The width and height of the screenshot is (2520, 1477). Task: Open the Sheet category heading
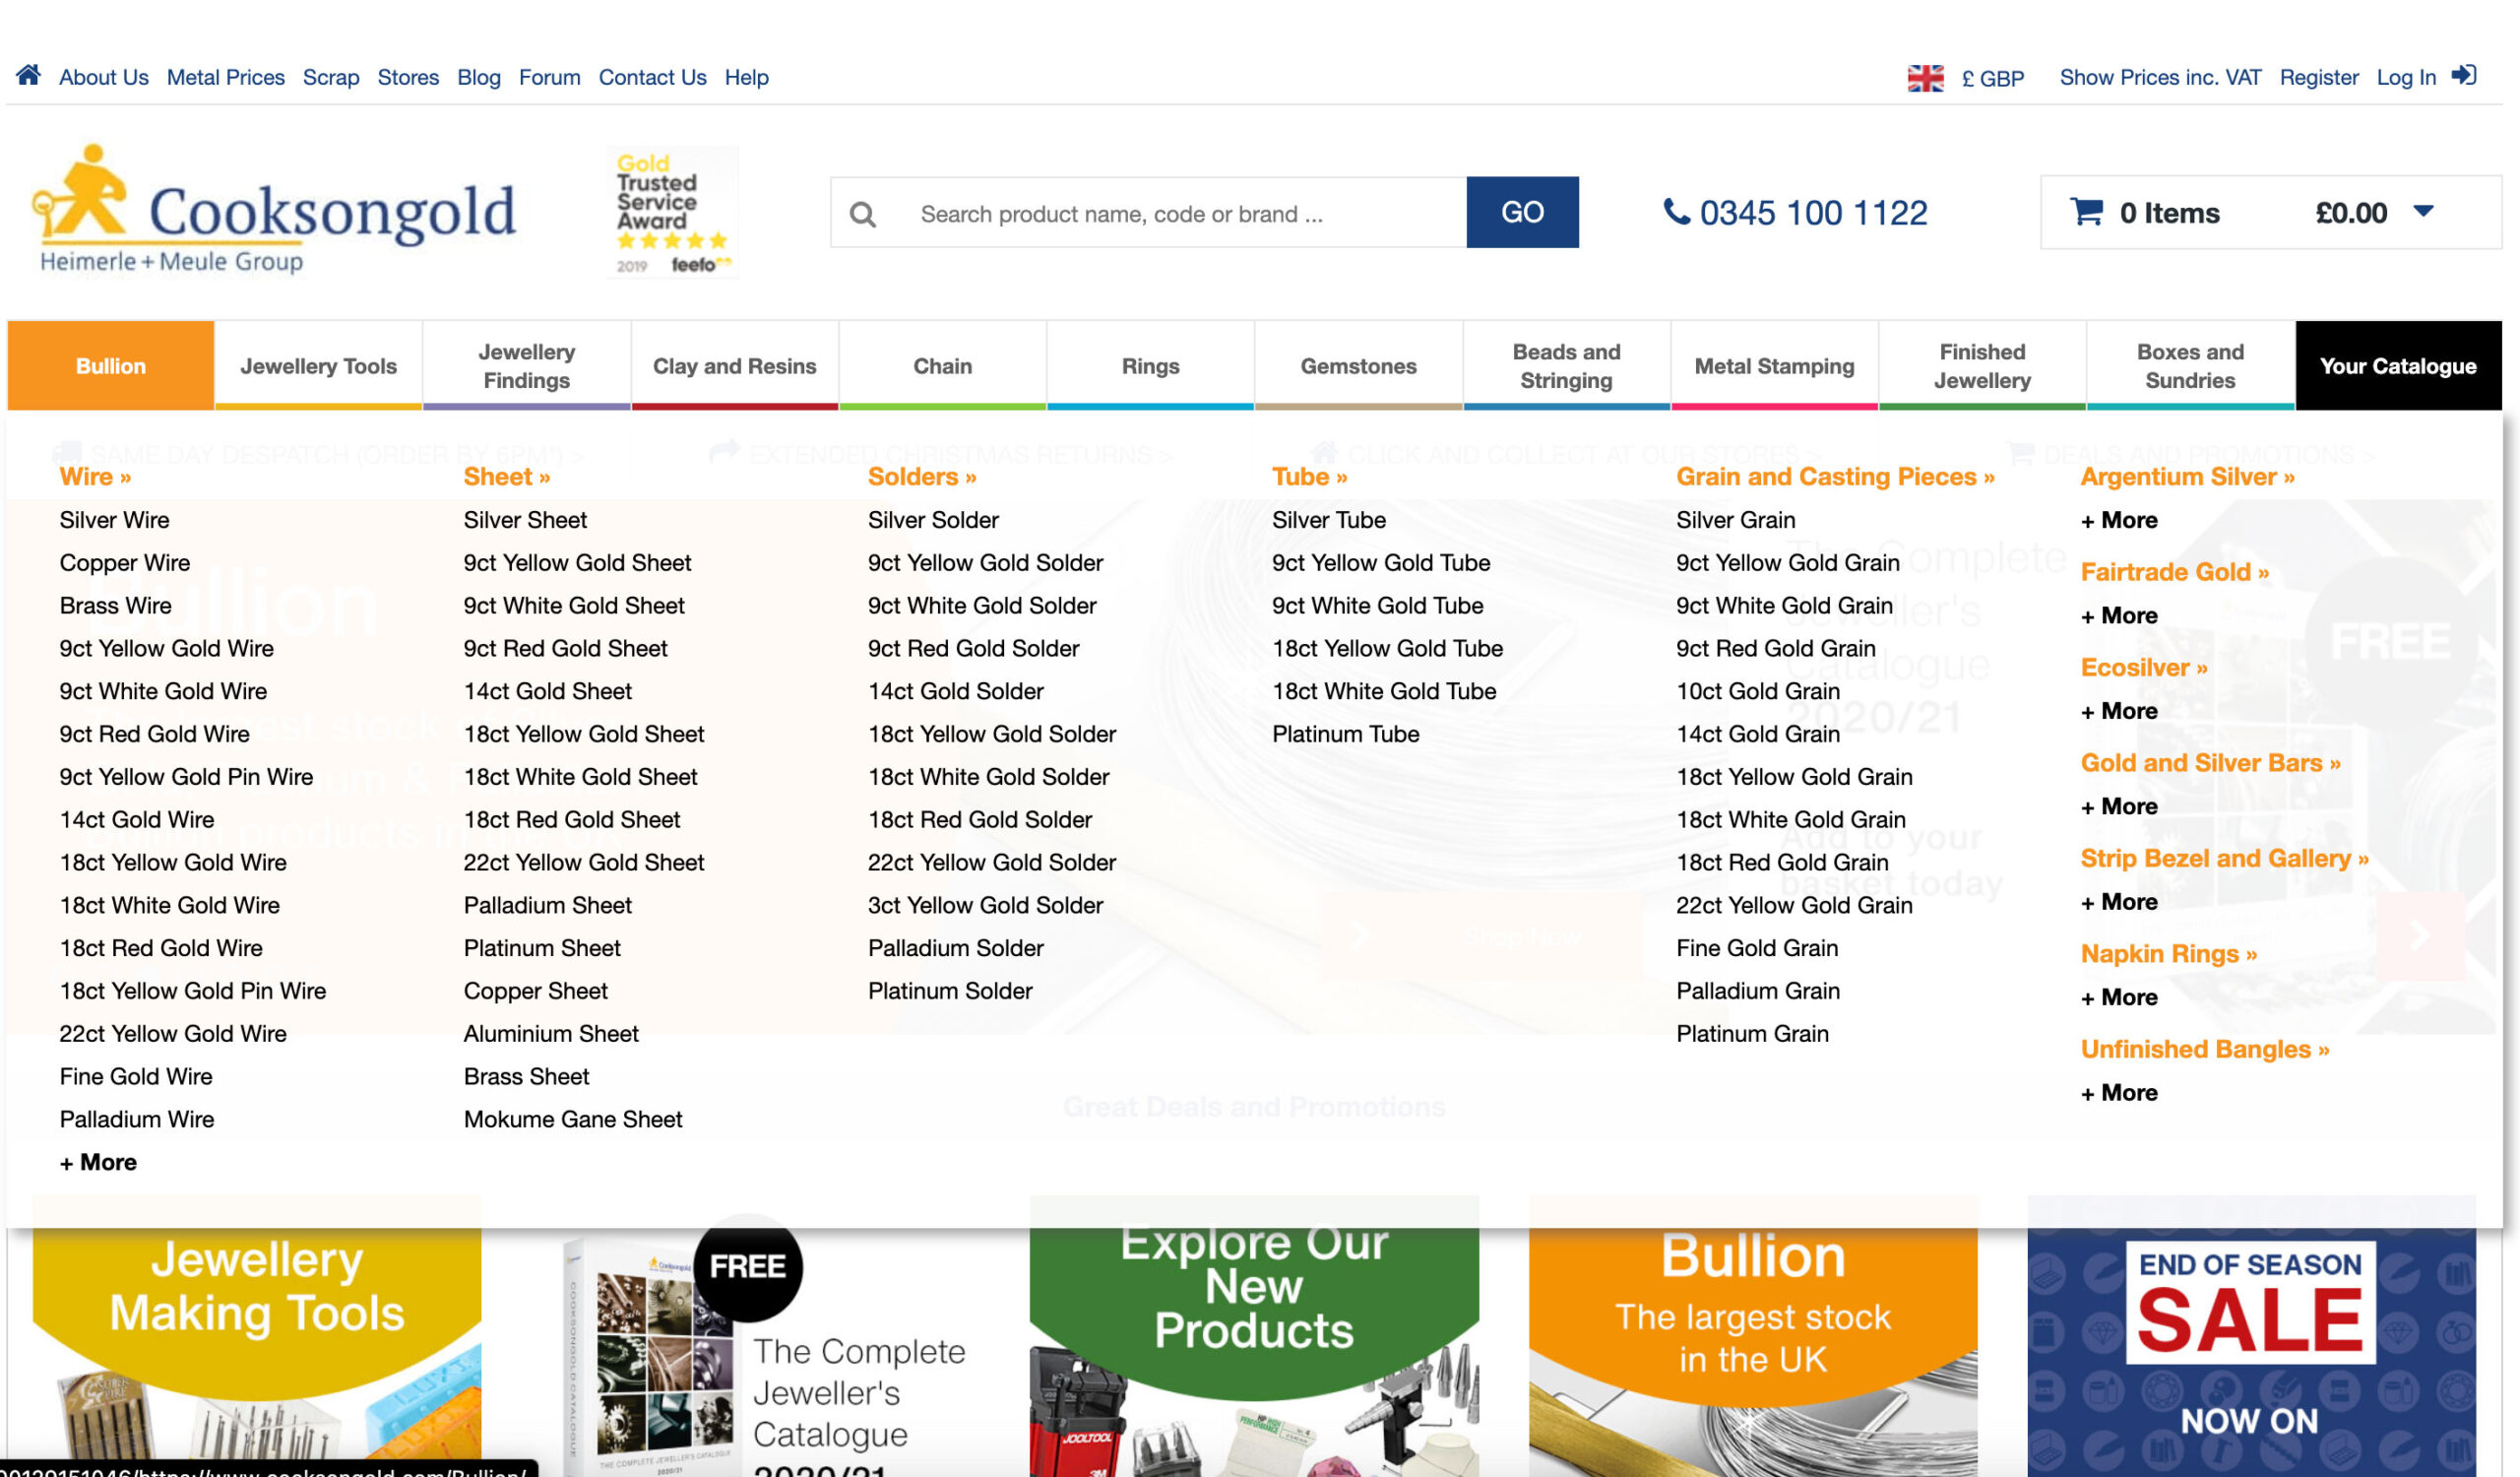click(507, 477)
